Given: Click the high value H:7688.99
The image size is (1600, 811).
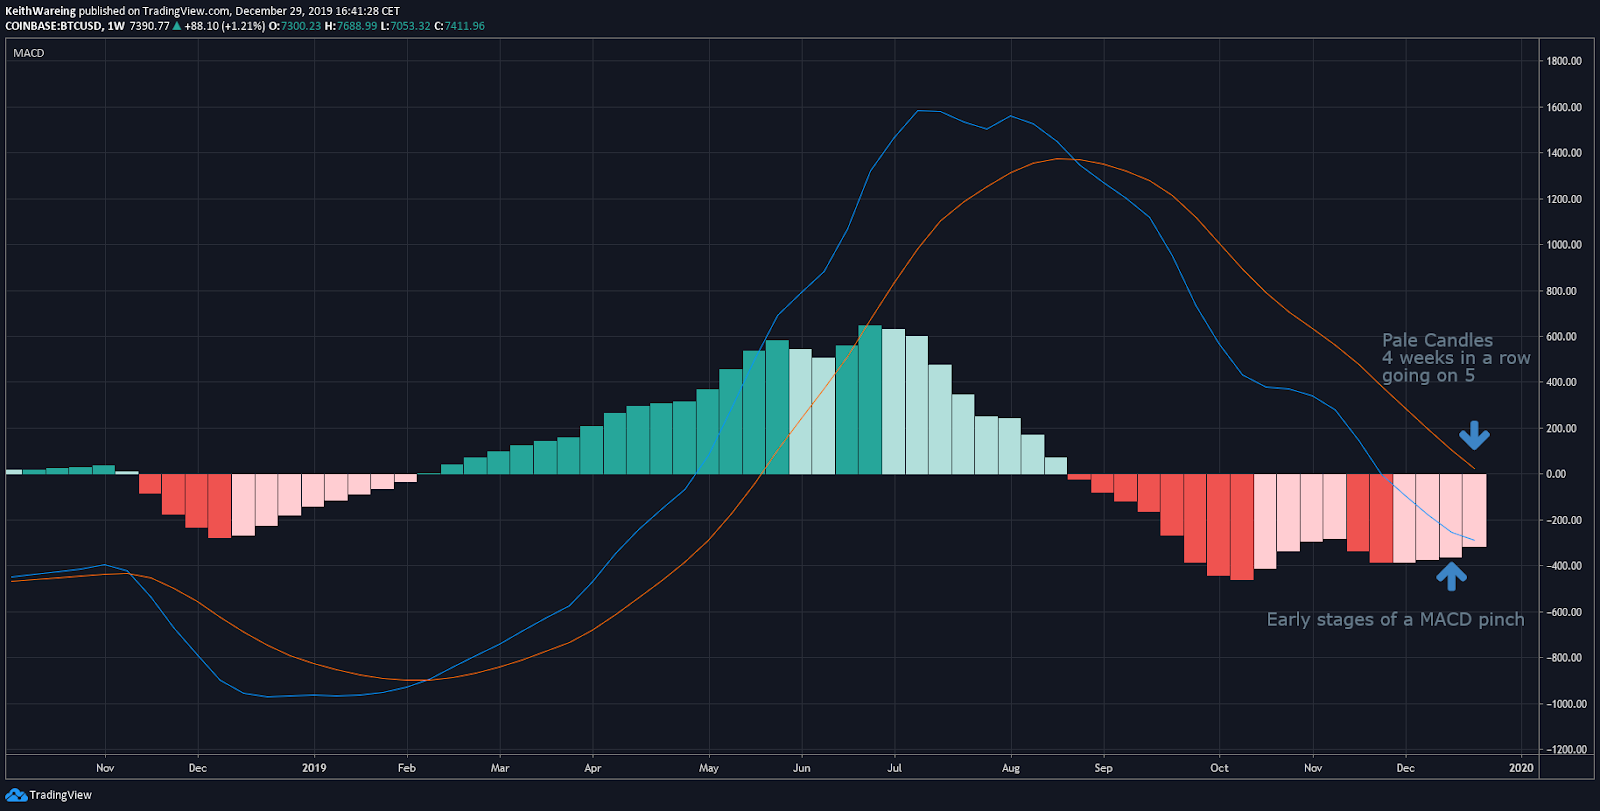Looking at the screenshot, I should tap(350, 26).
